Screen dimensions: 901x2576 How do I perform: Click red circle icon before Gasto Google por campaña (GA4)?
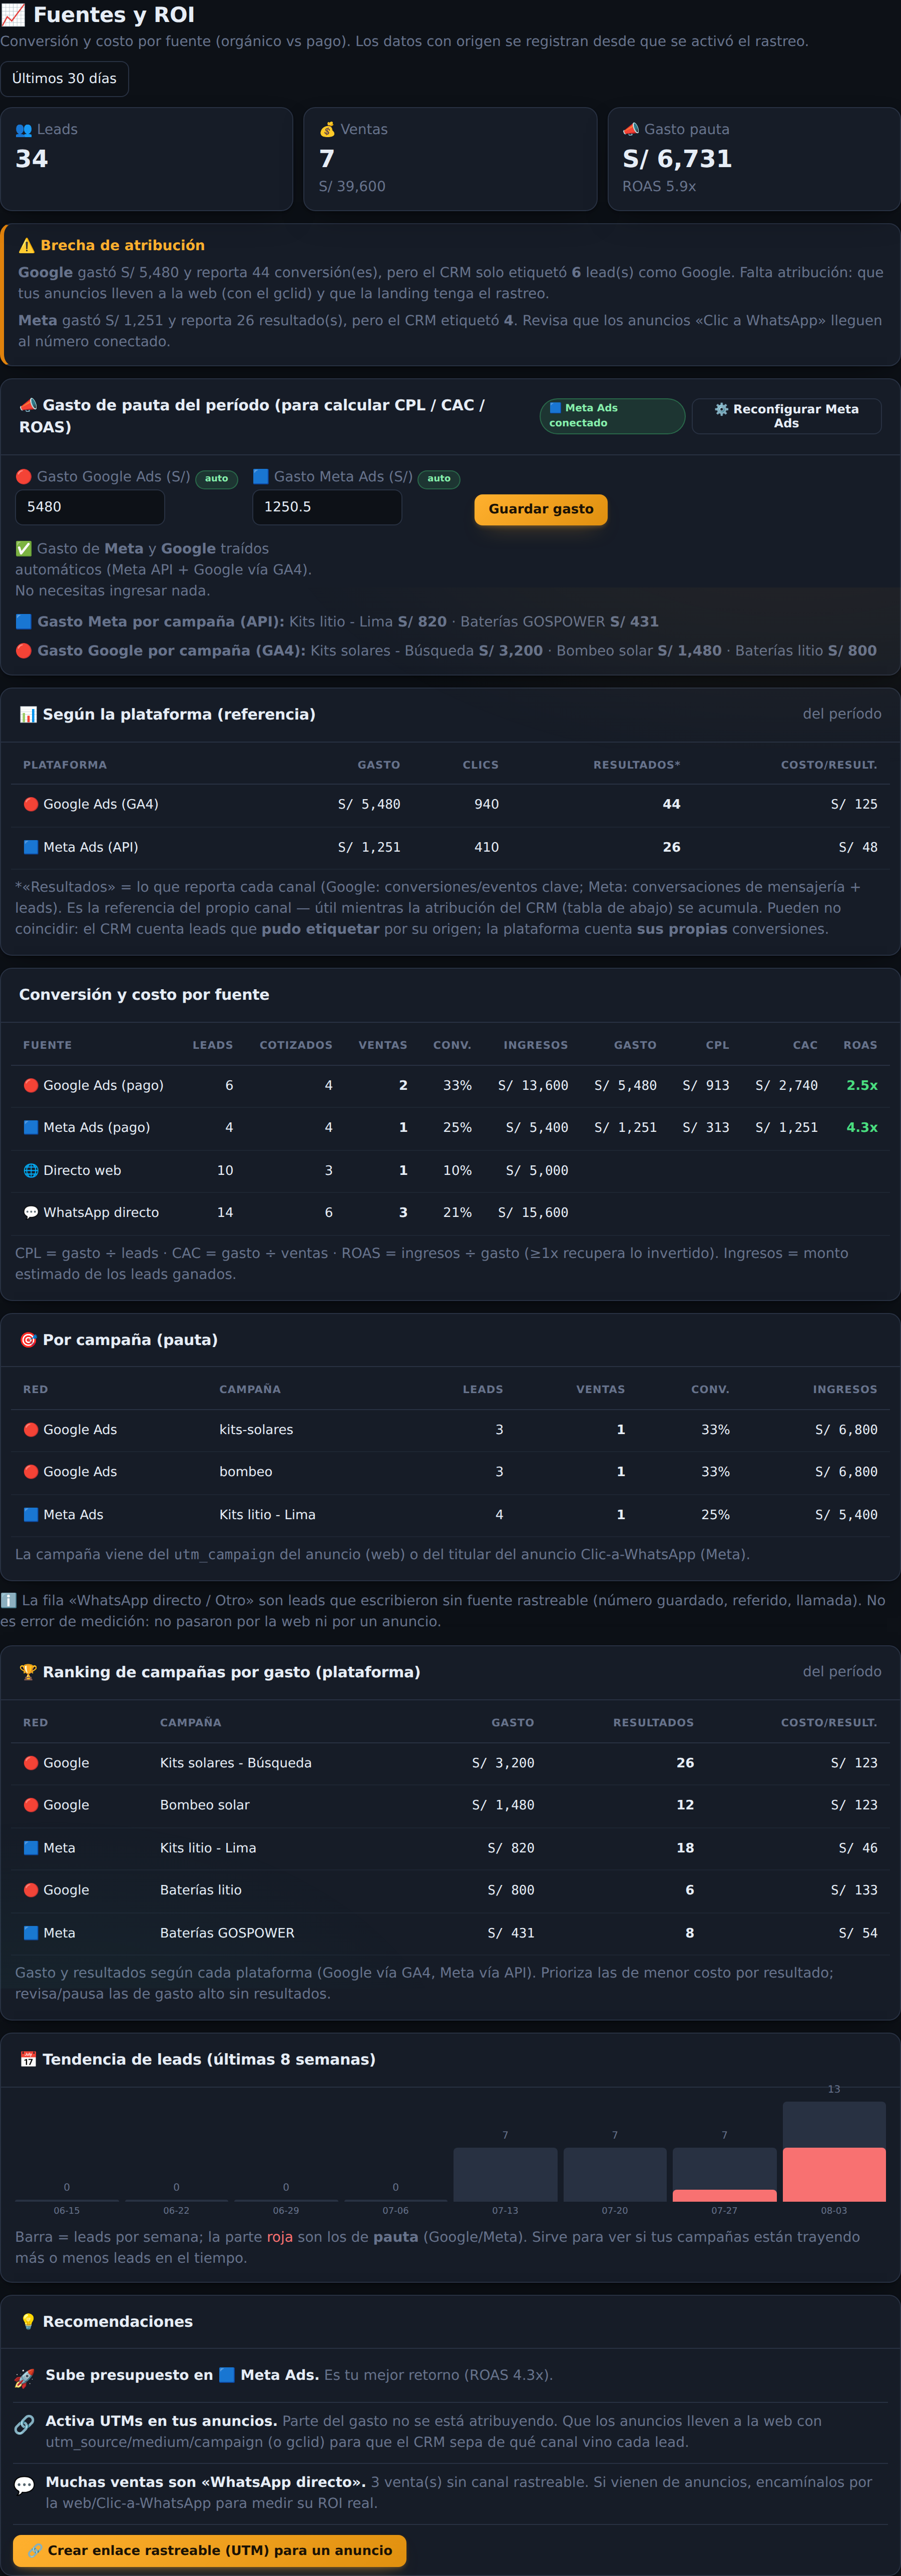23,651
